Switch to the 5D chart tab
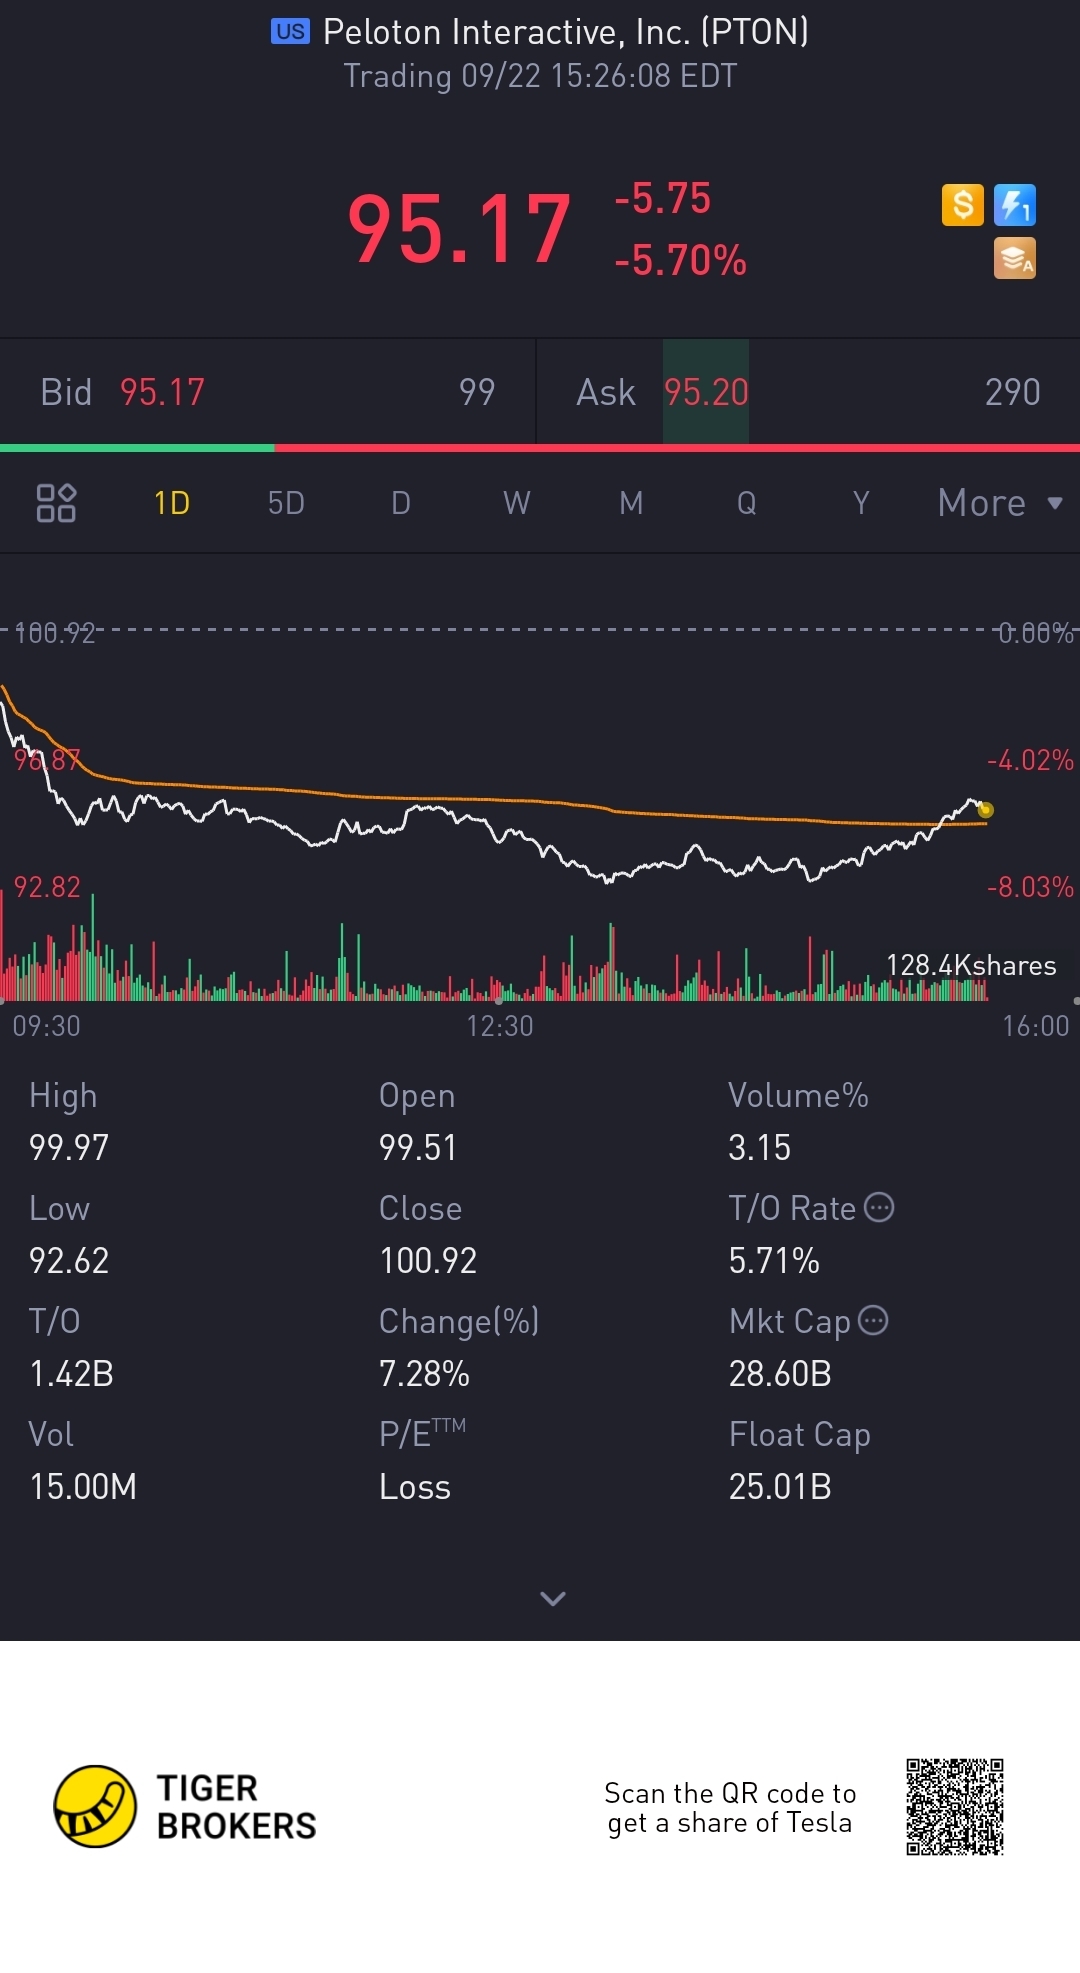1080x1973 pixels. pyautogui.click(x=286, y=503)
